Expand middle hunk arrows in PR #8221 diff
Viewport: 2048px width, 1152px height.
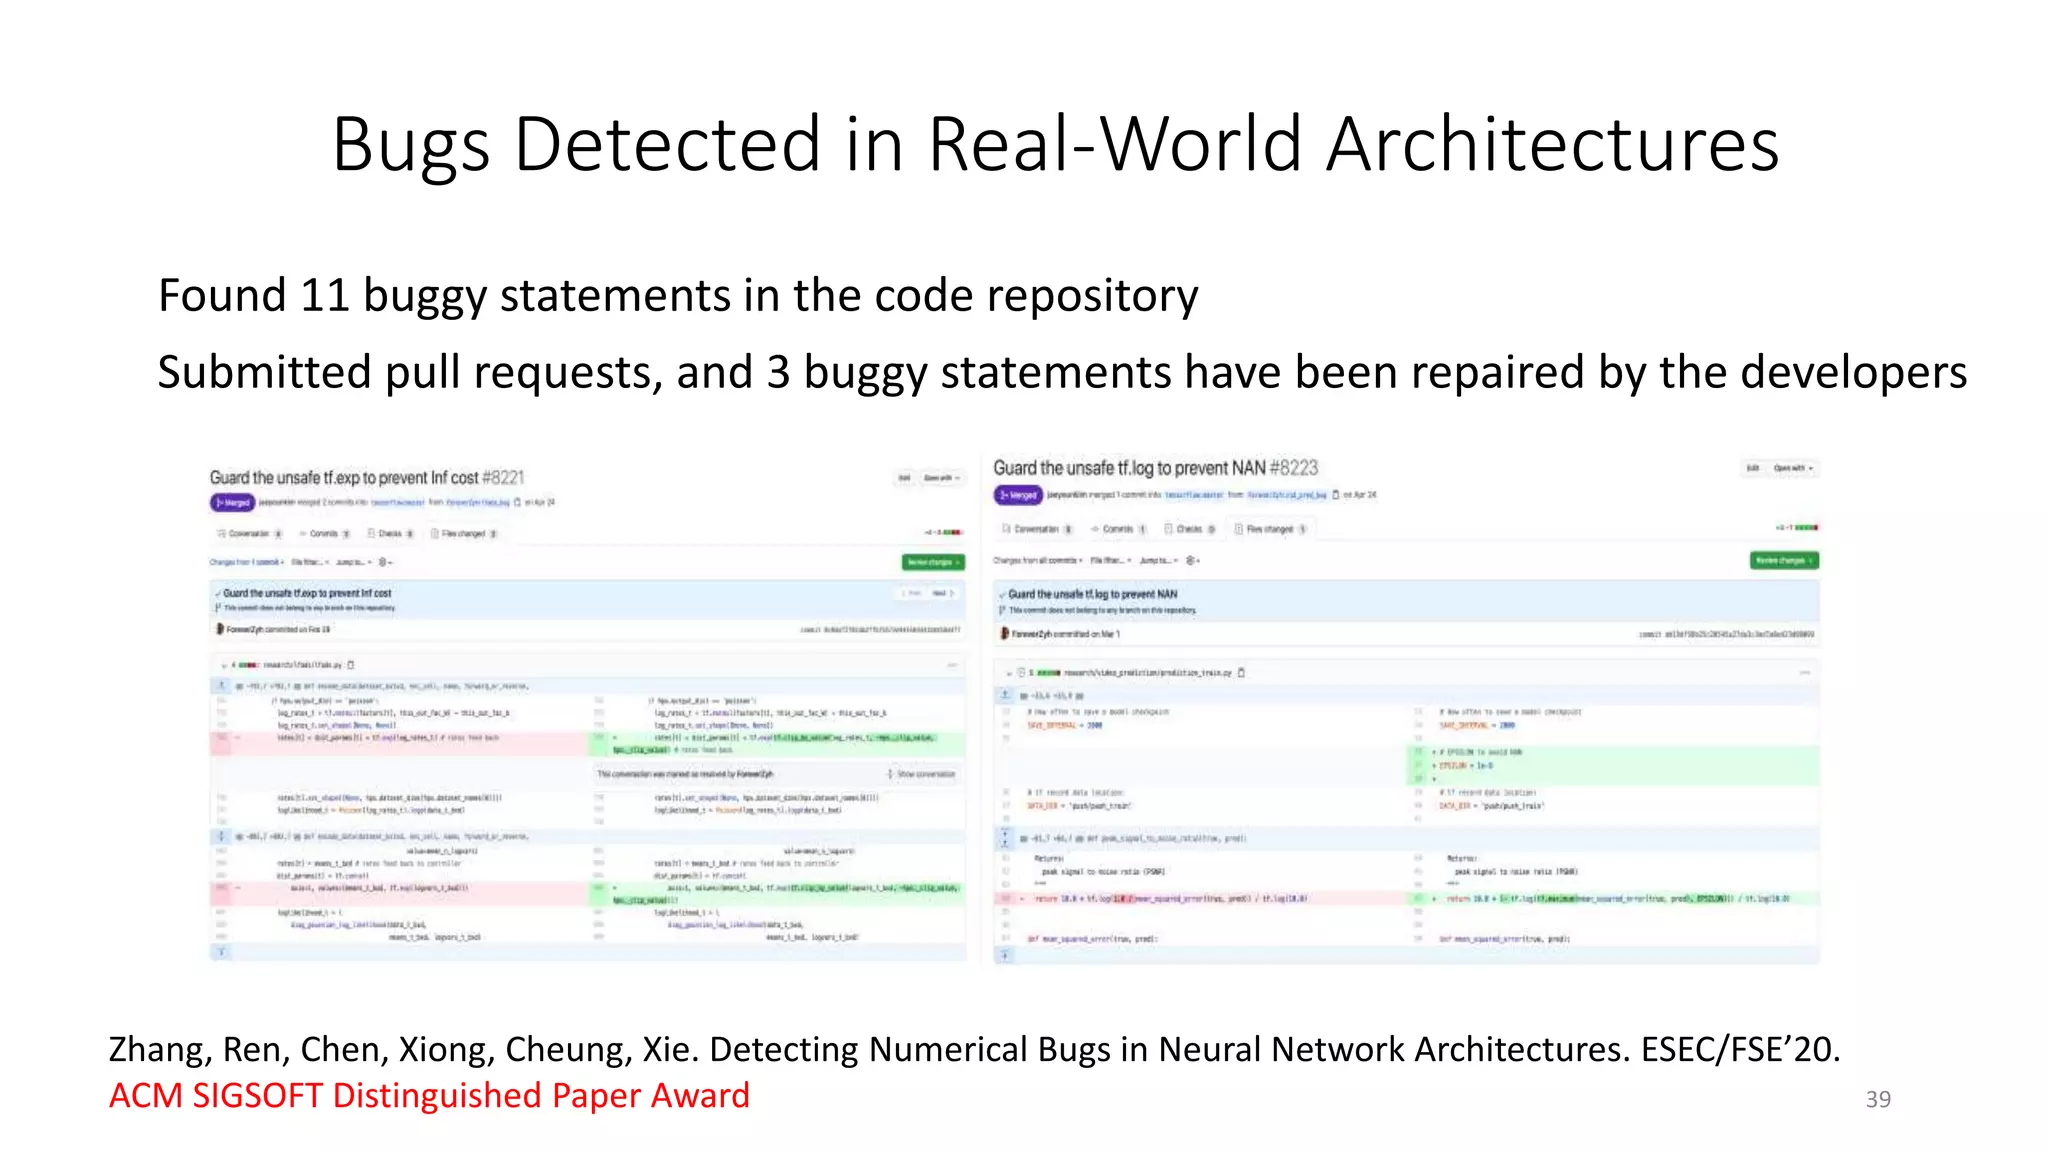coord(221,836)
